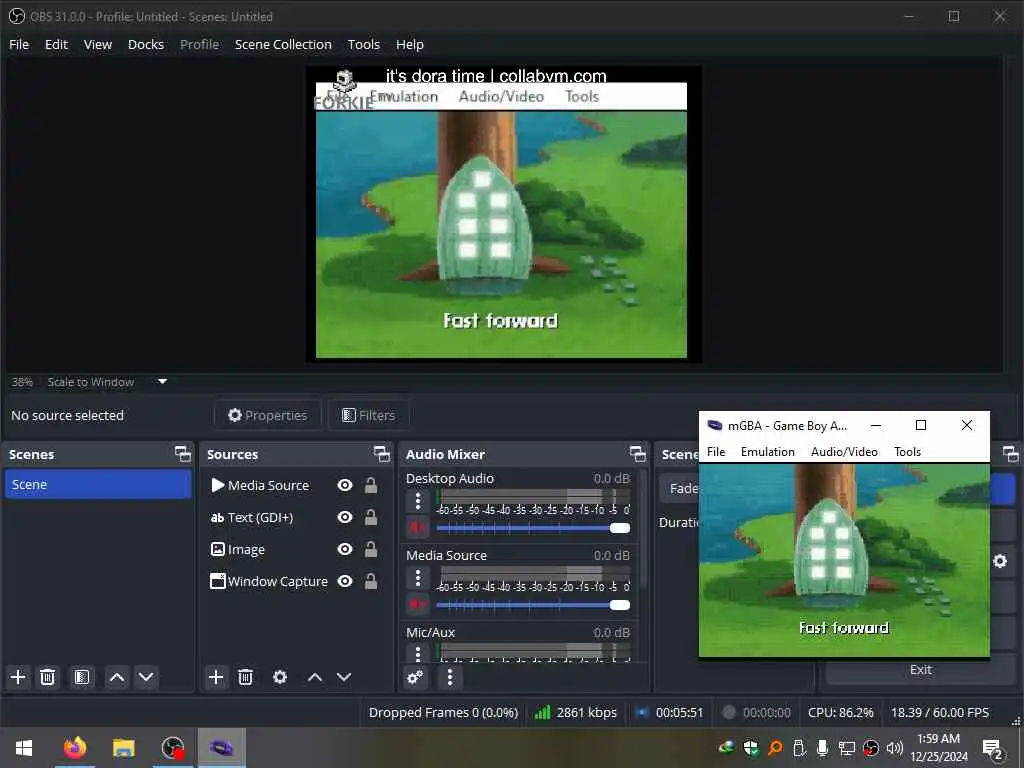Adjust Desktop Audio volume slider

pos(533,528)
